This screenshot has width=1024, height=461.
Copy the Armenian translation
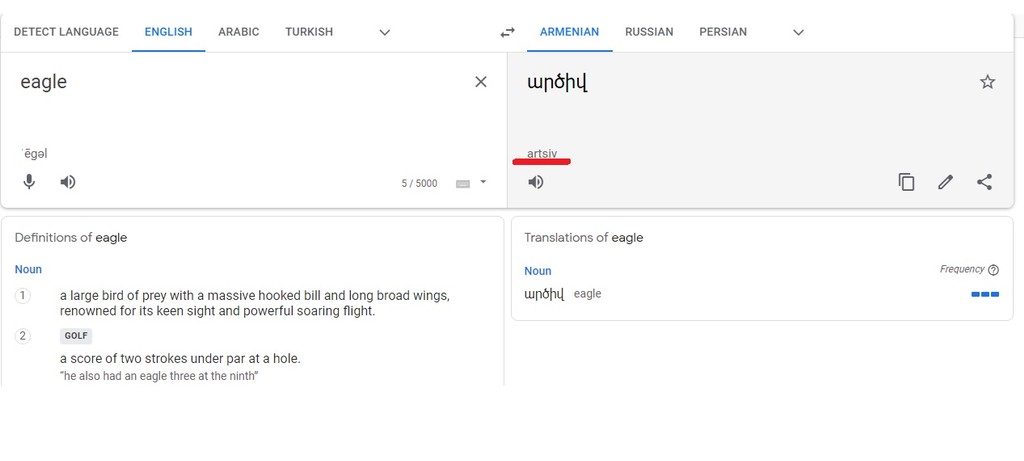pyautogui.click(x=906, y=182)
